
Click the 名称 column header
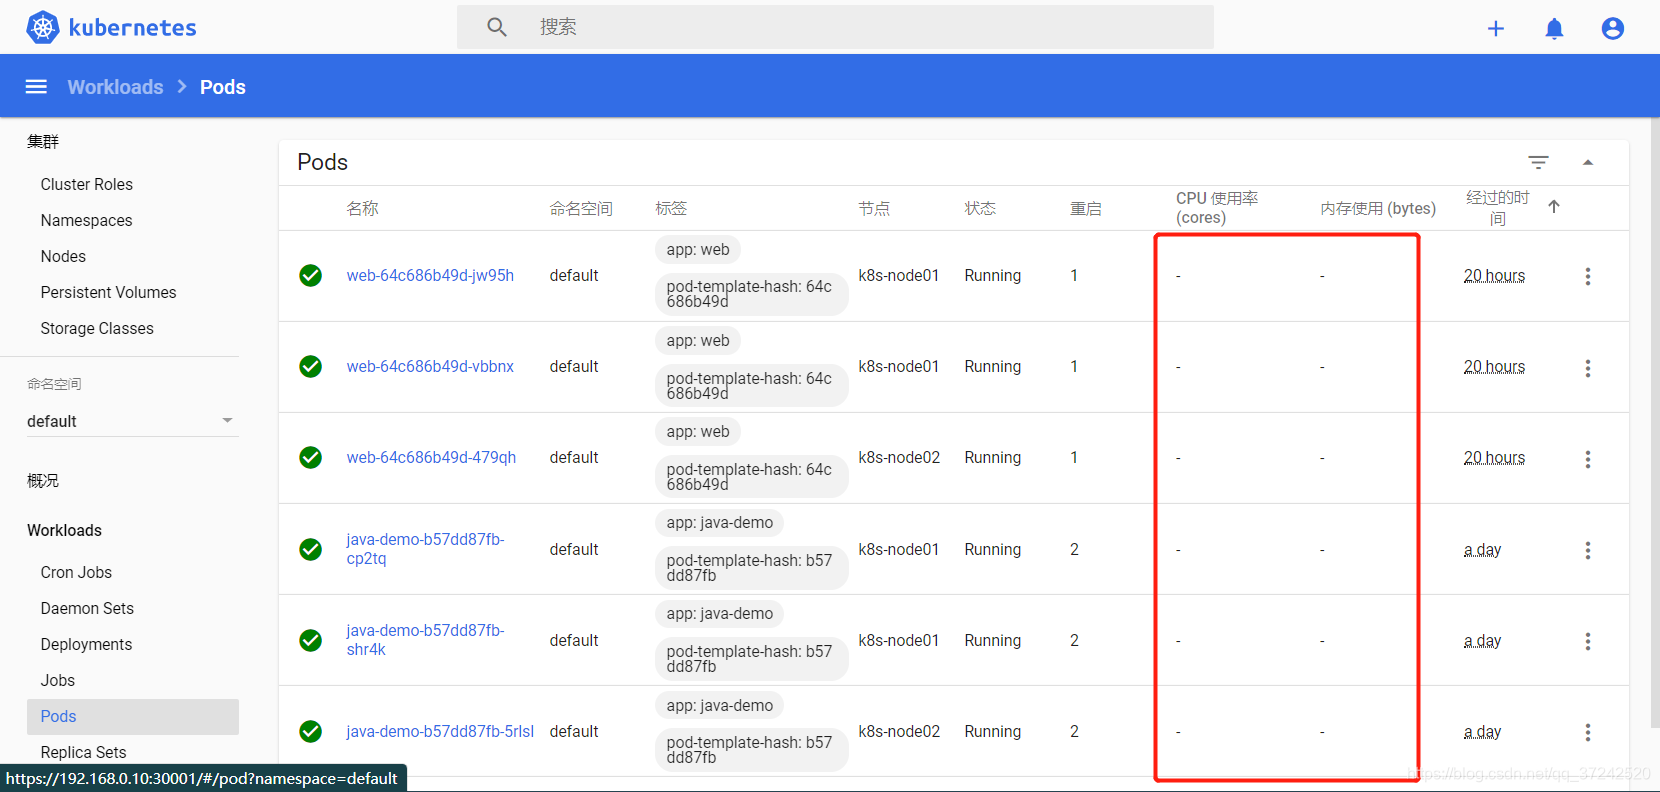(362, 208)
